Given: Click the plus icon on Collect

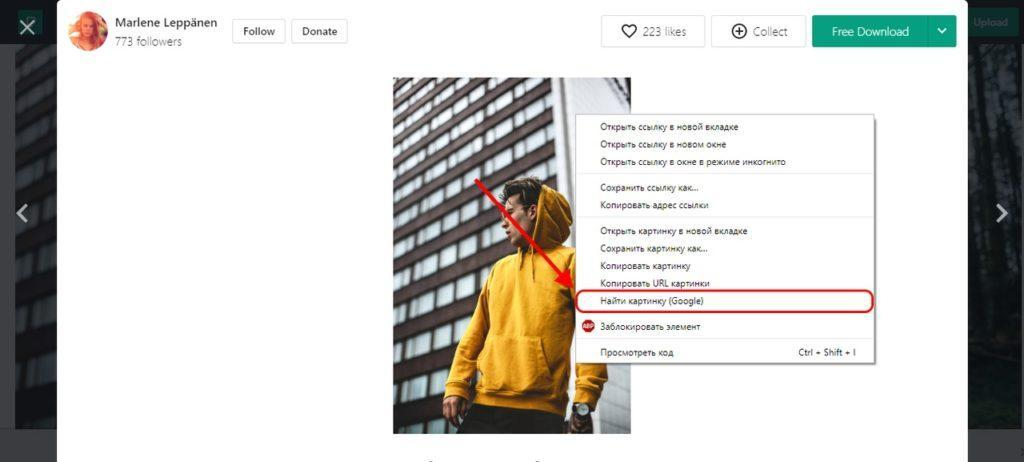Looking at the screenshot, I should coord(739,31).
